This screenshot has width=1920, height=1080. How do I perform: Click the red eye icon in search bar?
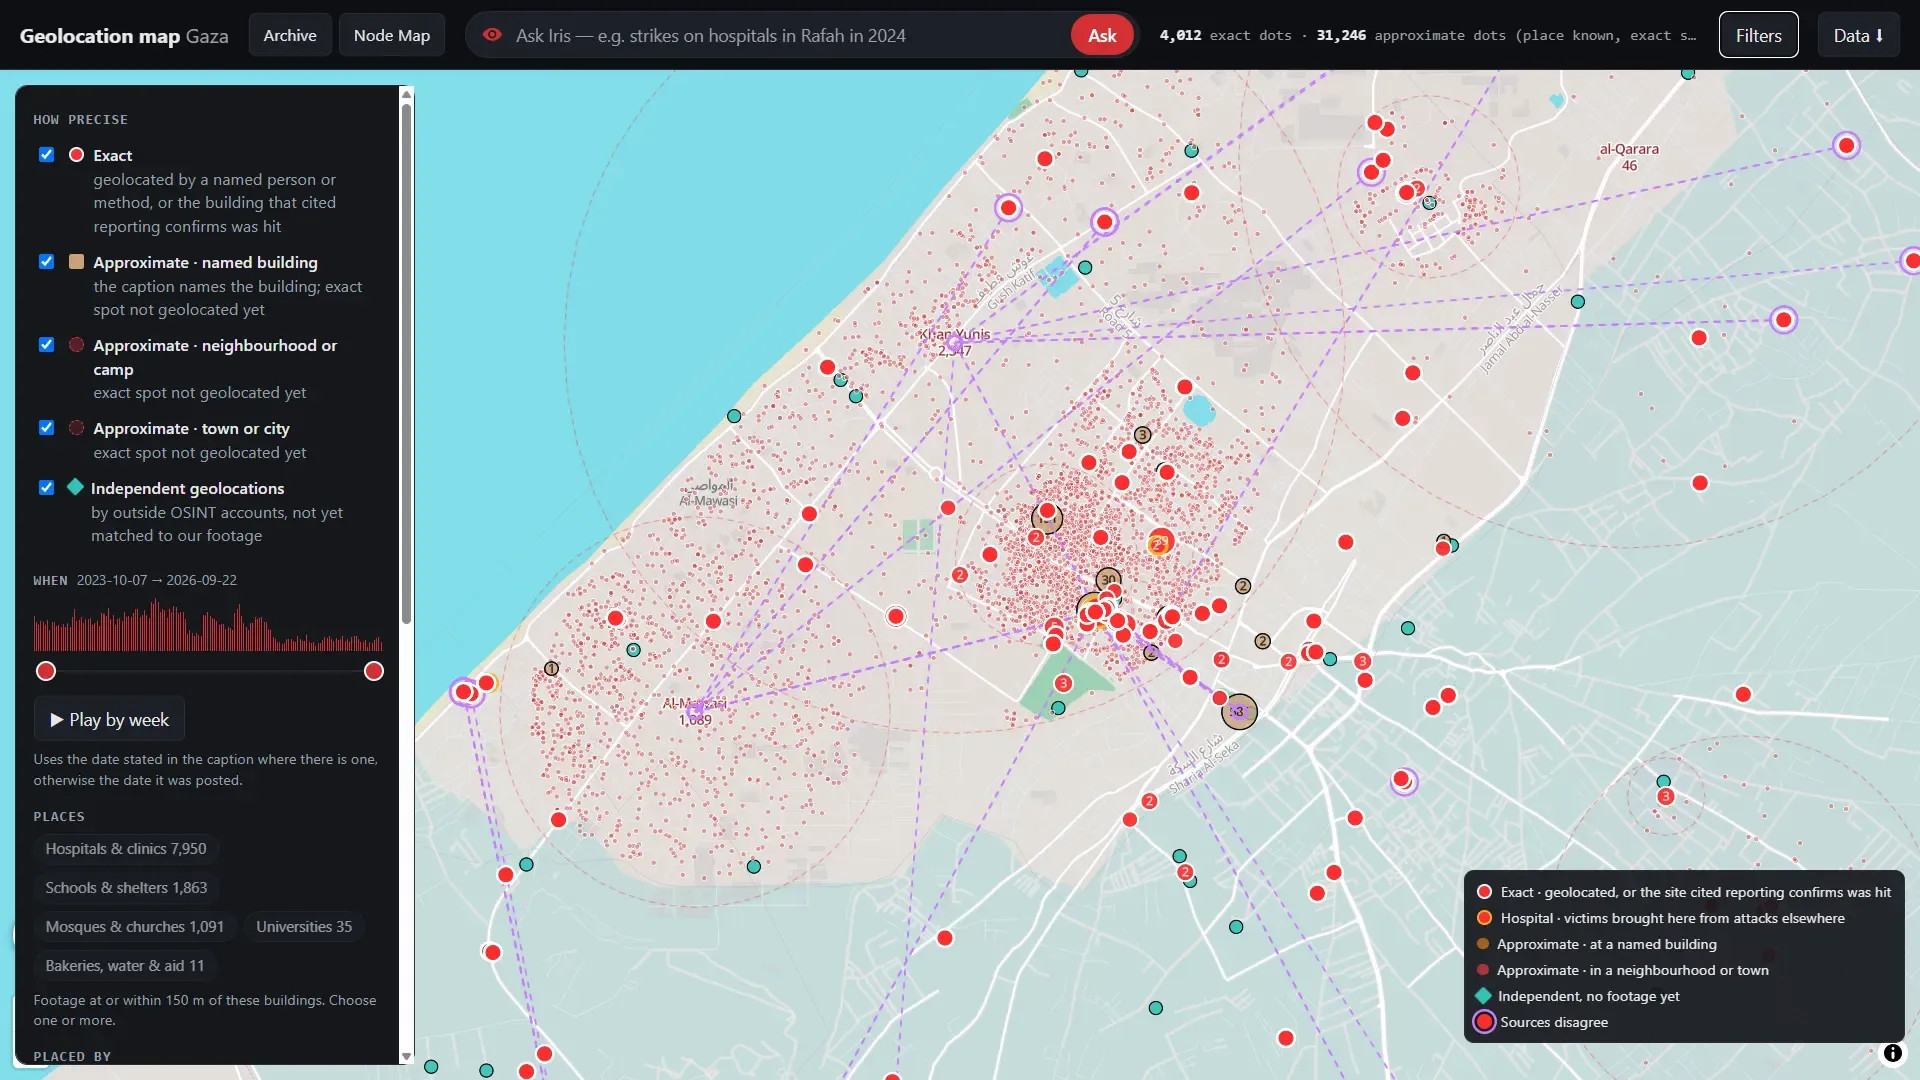point(492,35)
